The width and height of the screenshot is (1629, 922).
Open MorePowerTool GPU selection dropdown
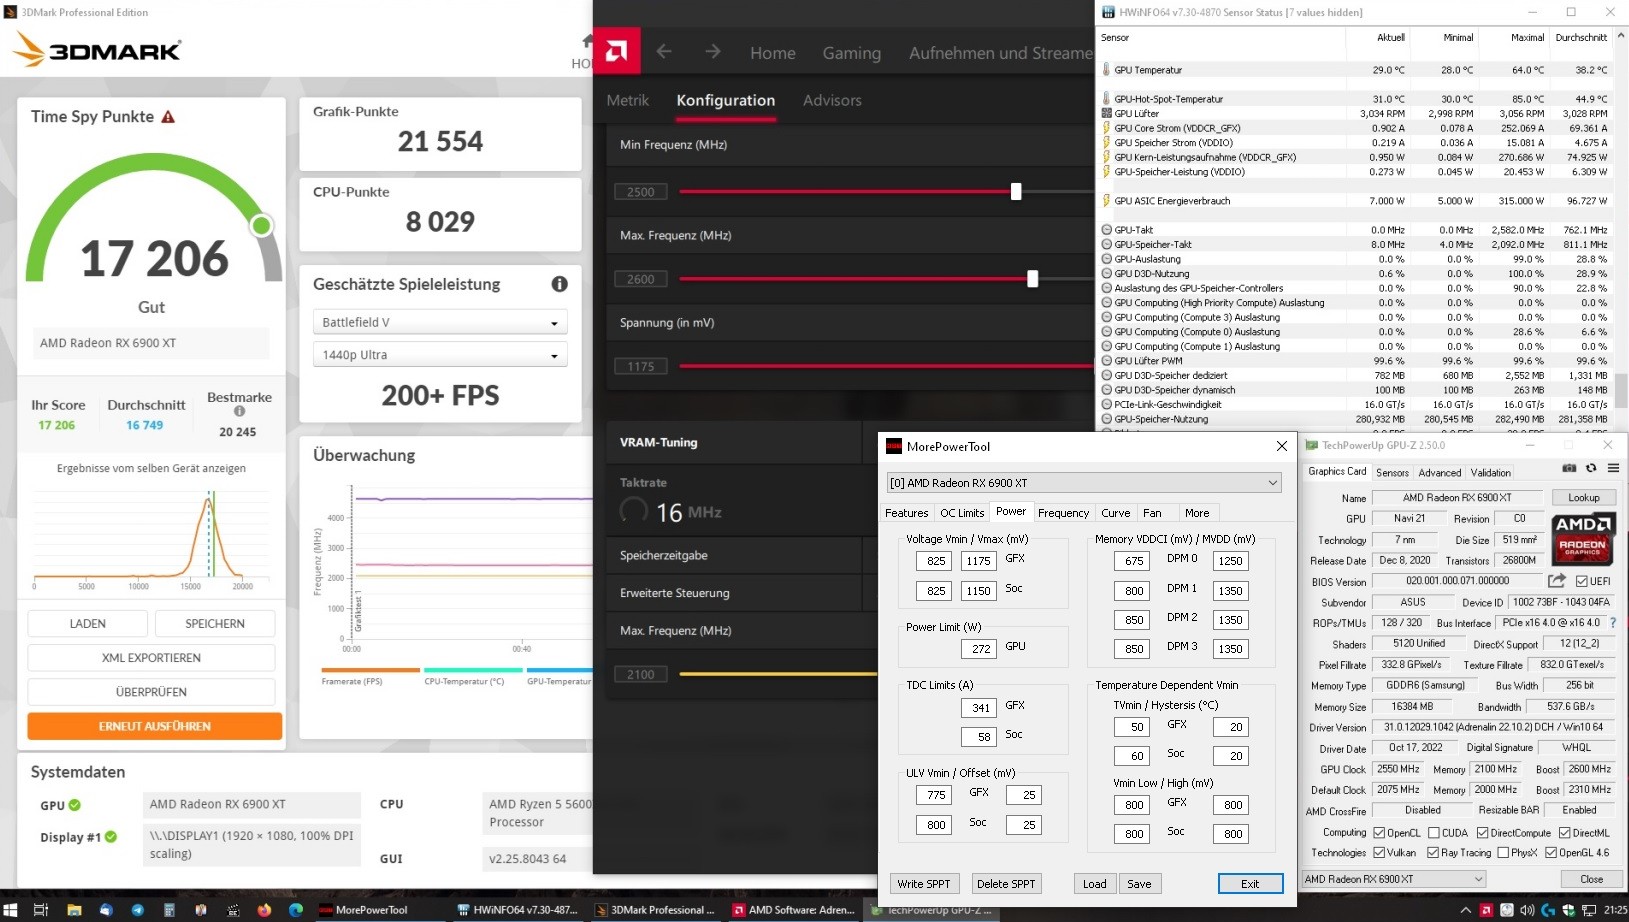1084,483
